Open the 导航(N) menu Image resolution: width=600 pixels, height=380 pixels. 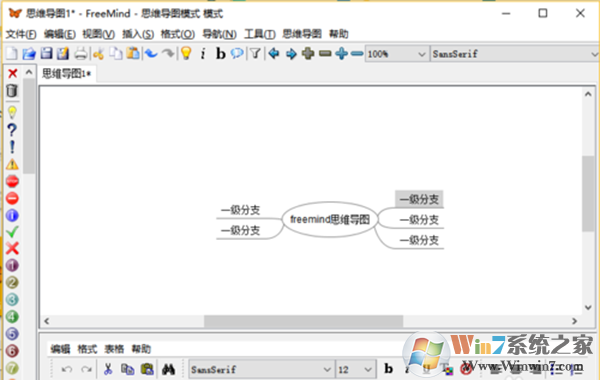219,34
